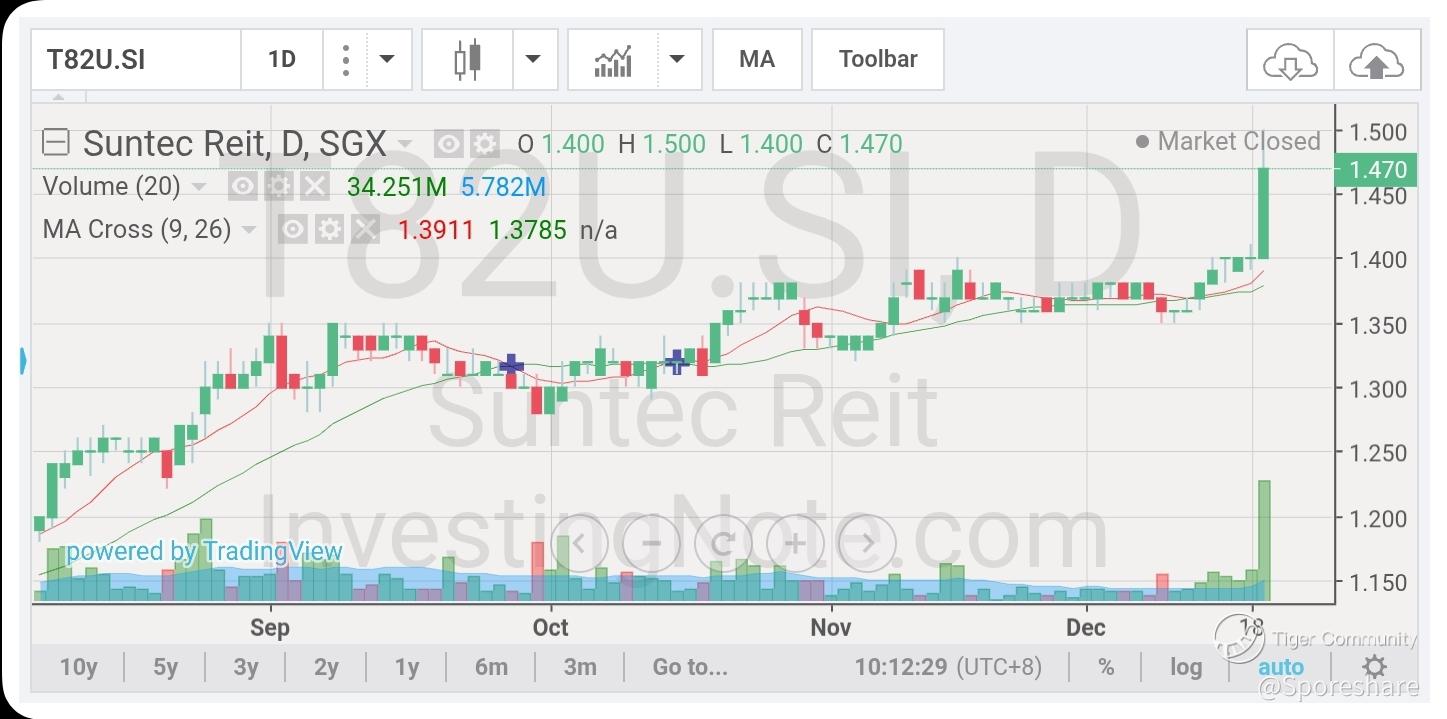
Task: Click the Nov date label on time axis
Action: pos(831,628)
